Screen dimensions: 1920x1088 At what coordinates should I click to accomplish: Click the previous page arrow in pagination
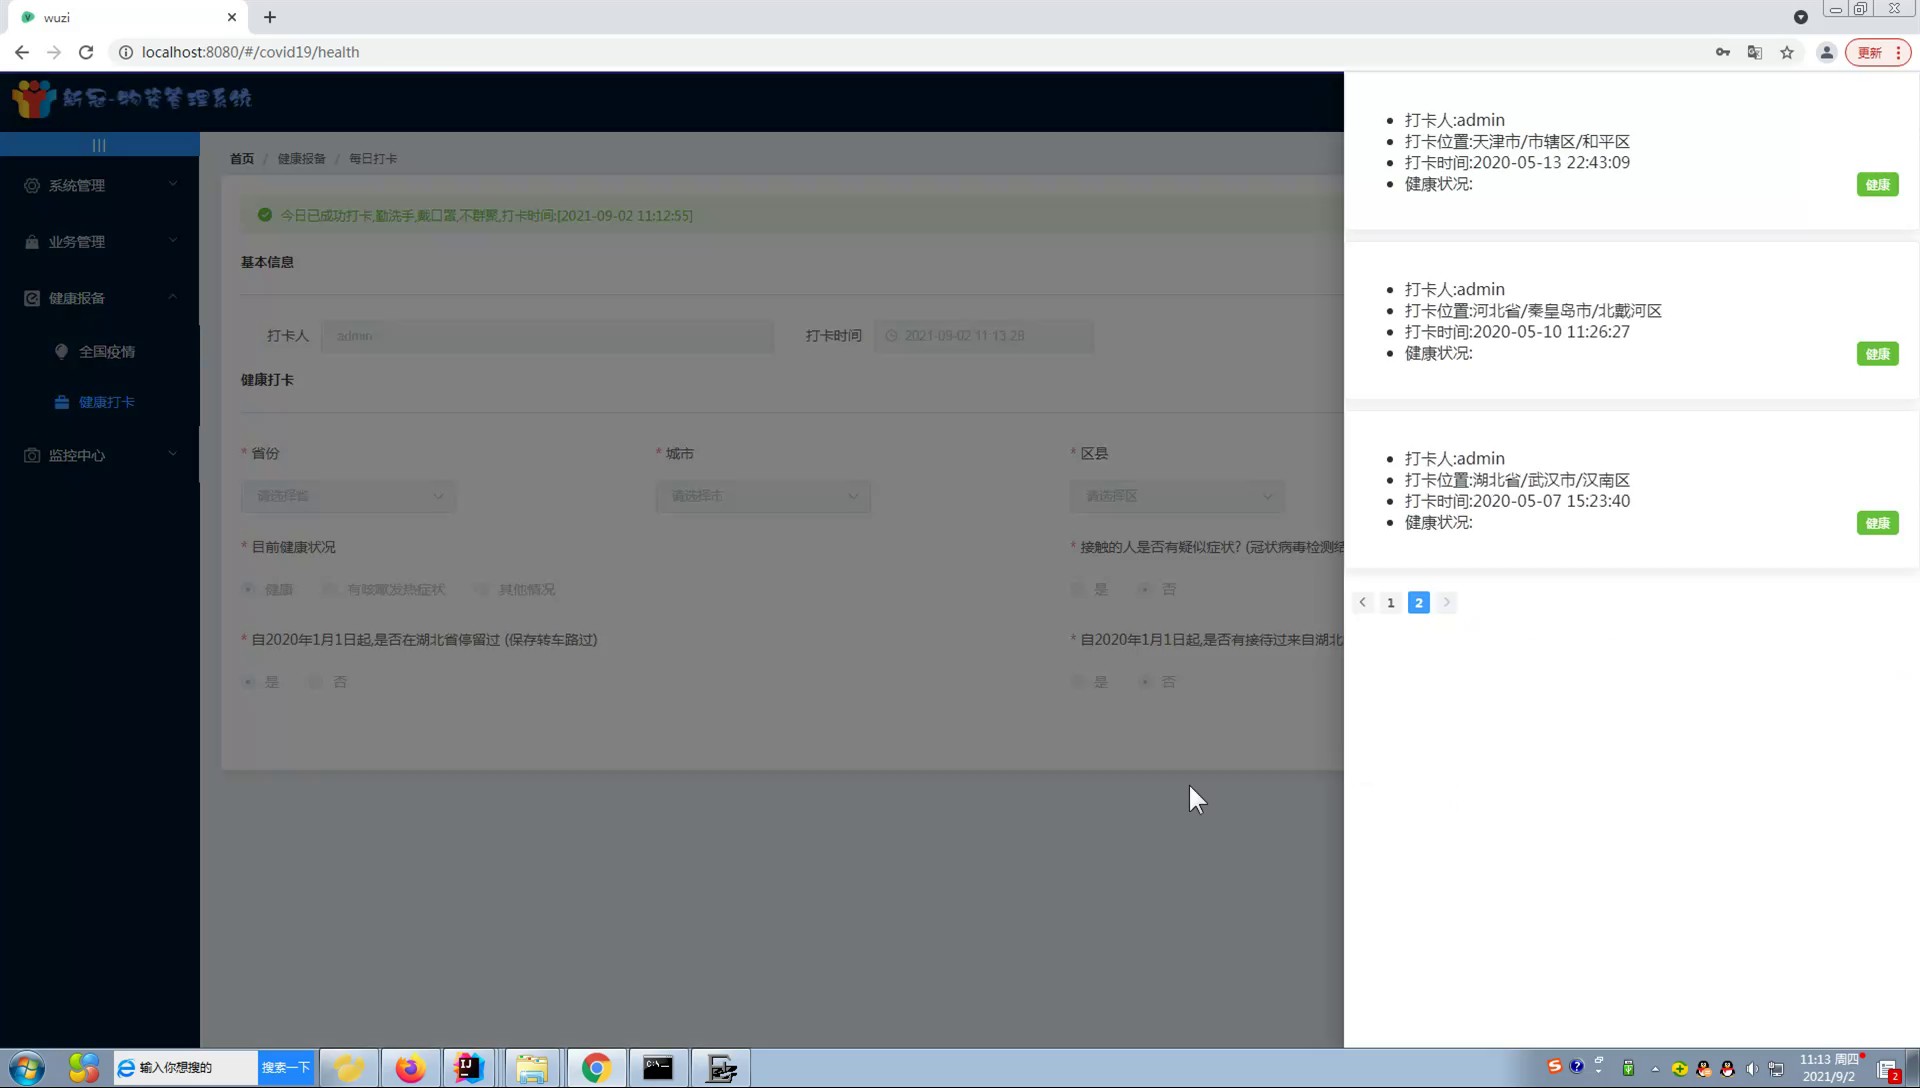pos(1362,603)
